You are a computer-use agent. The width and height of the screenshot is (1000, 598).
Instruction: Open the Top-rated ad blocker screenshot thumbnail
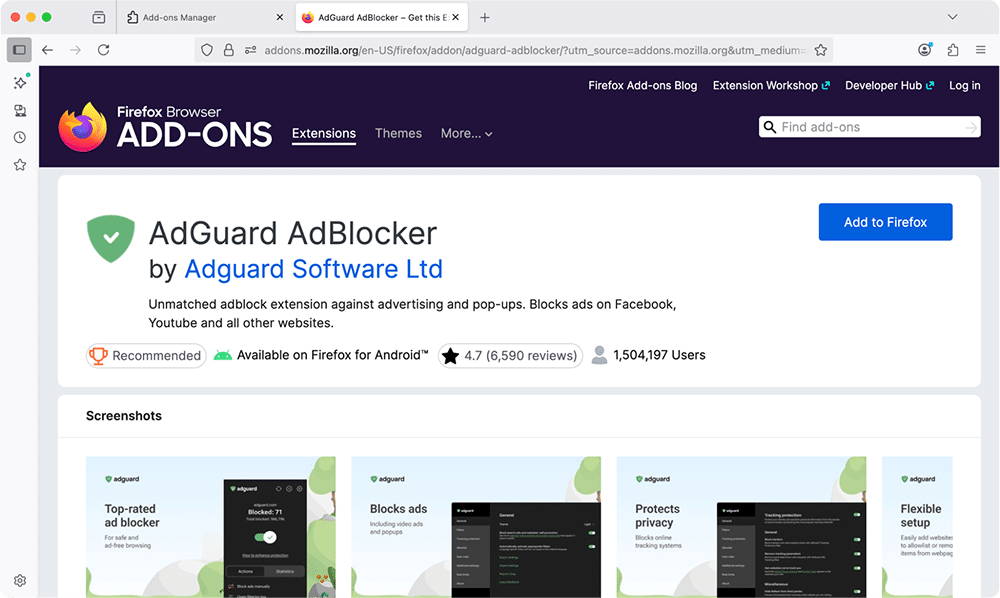click(x=210, y=527)
